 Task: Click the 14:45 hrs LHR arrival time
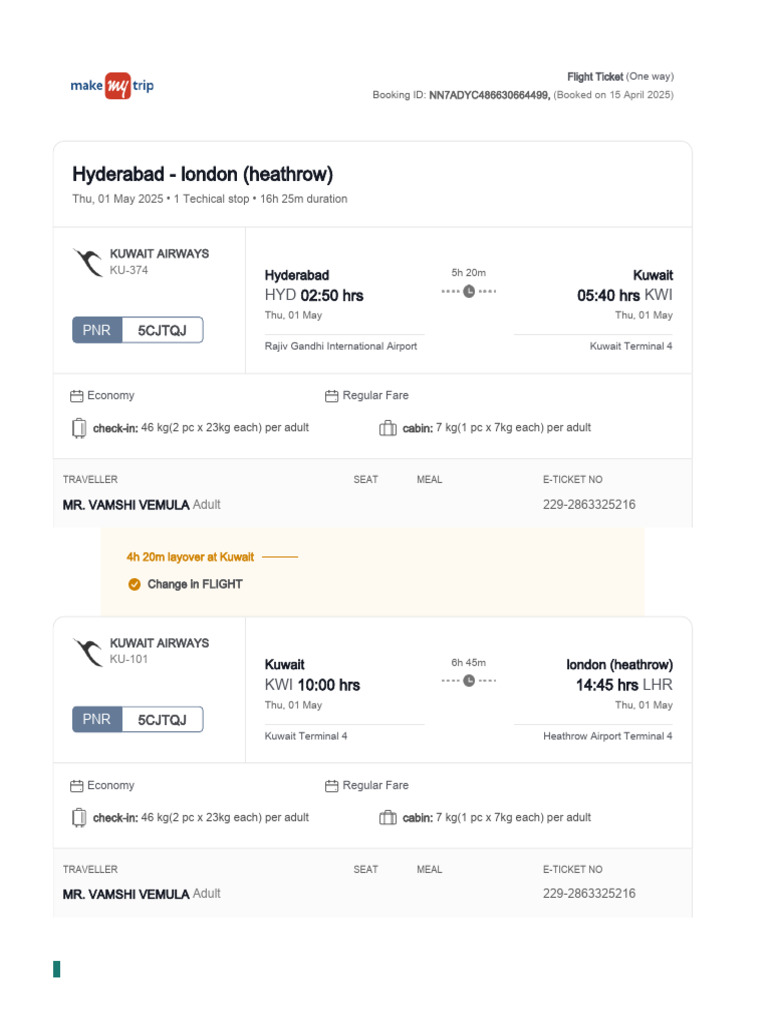coord(624,685)
